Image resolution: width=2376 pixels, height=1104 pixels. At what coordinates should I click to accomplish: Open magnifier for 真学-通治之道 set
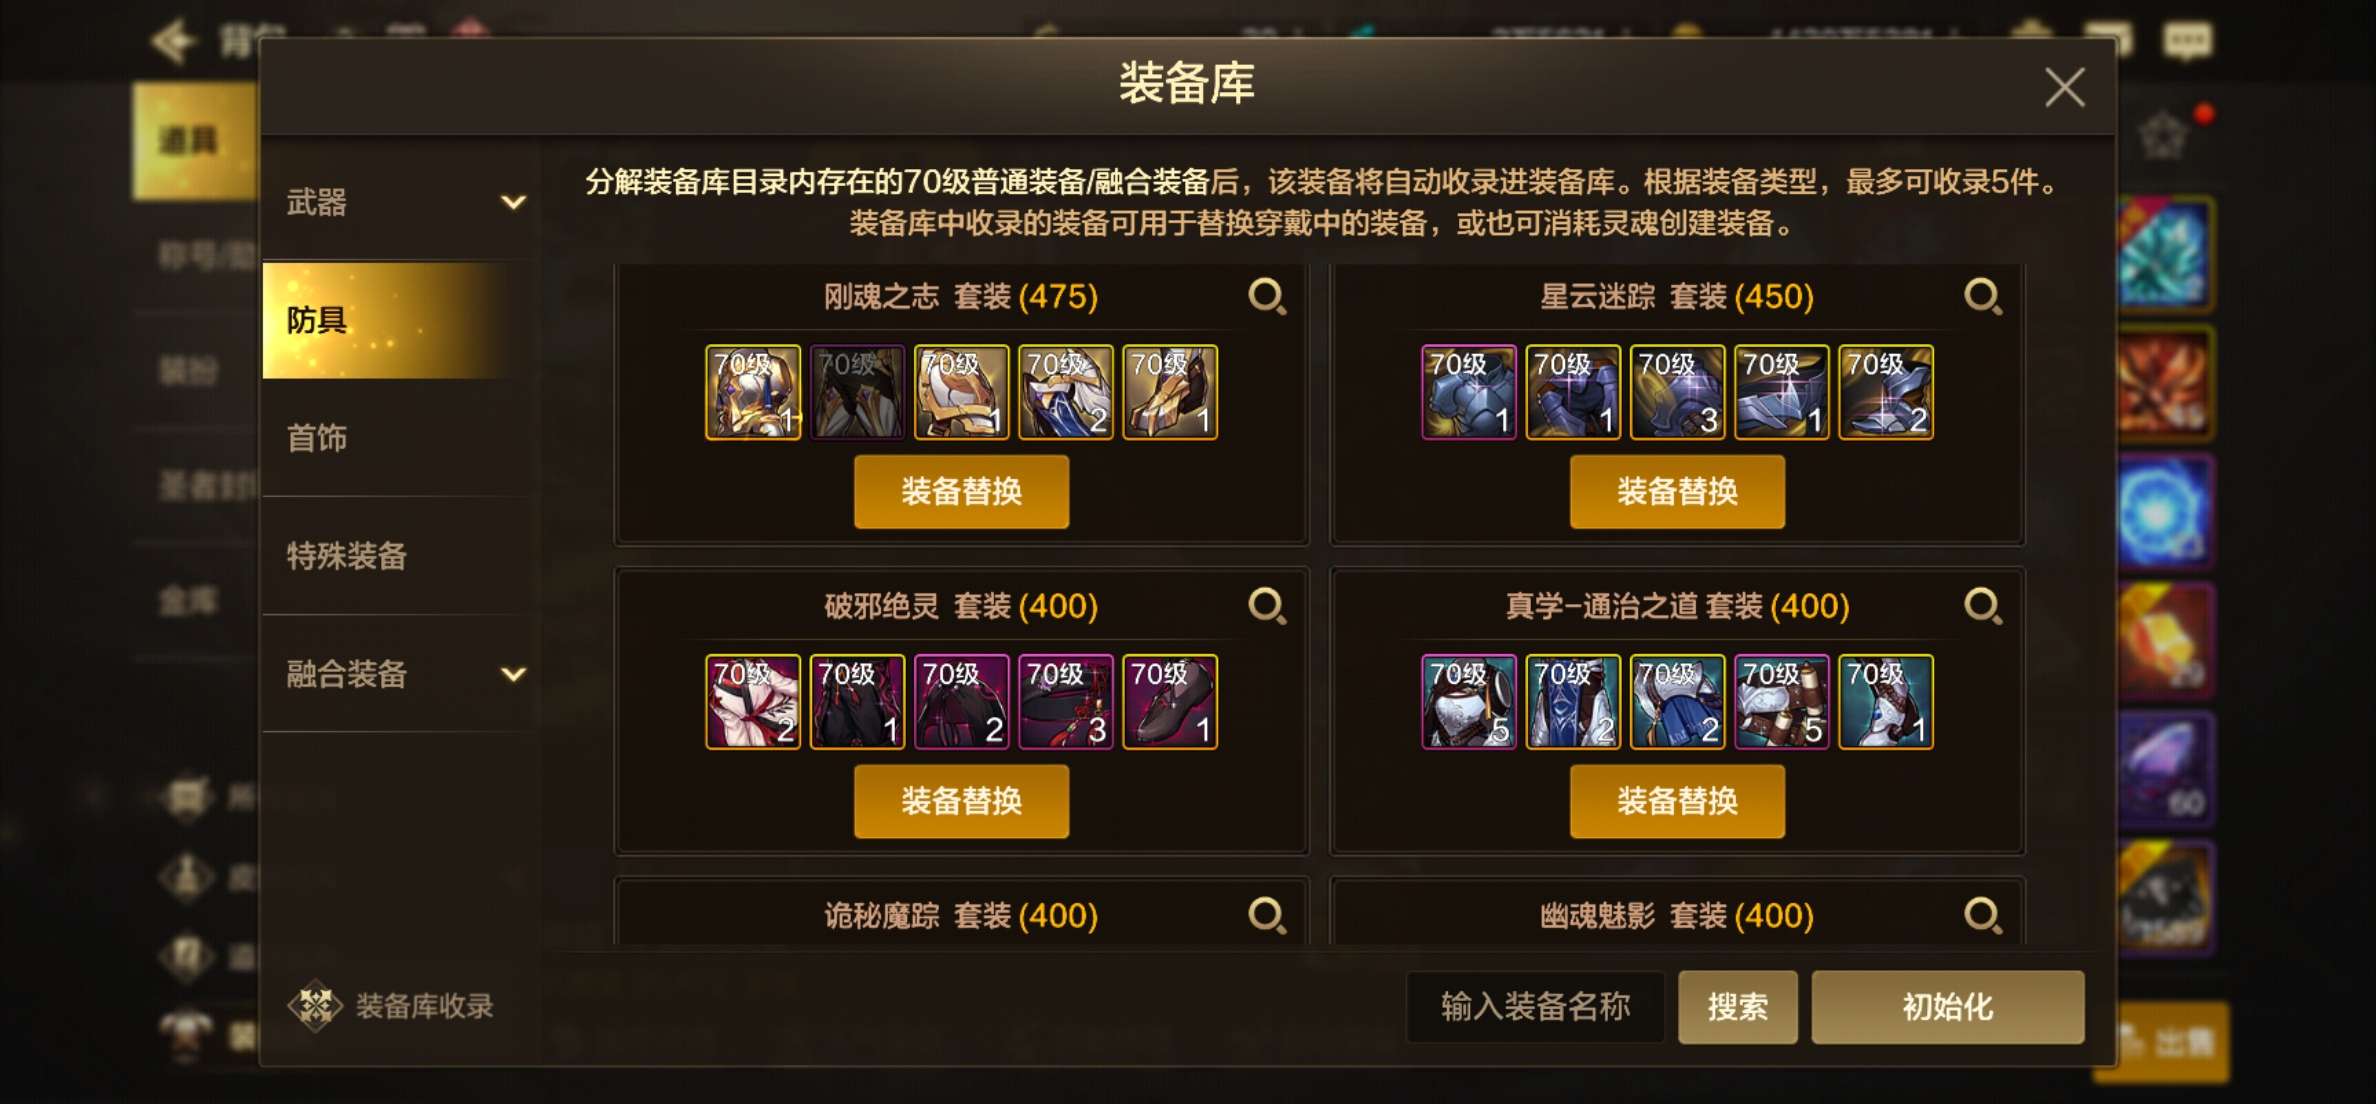(x=1983, y=606)
